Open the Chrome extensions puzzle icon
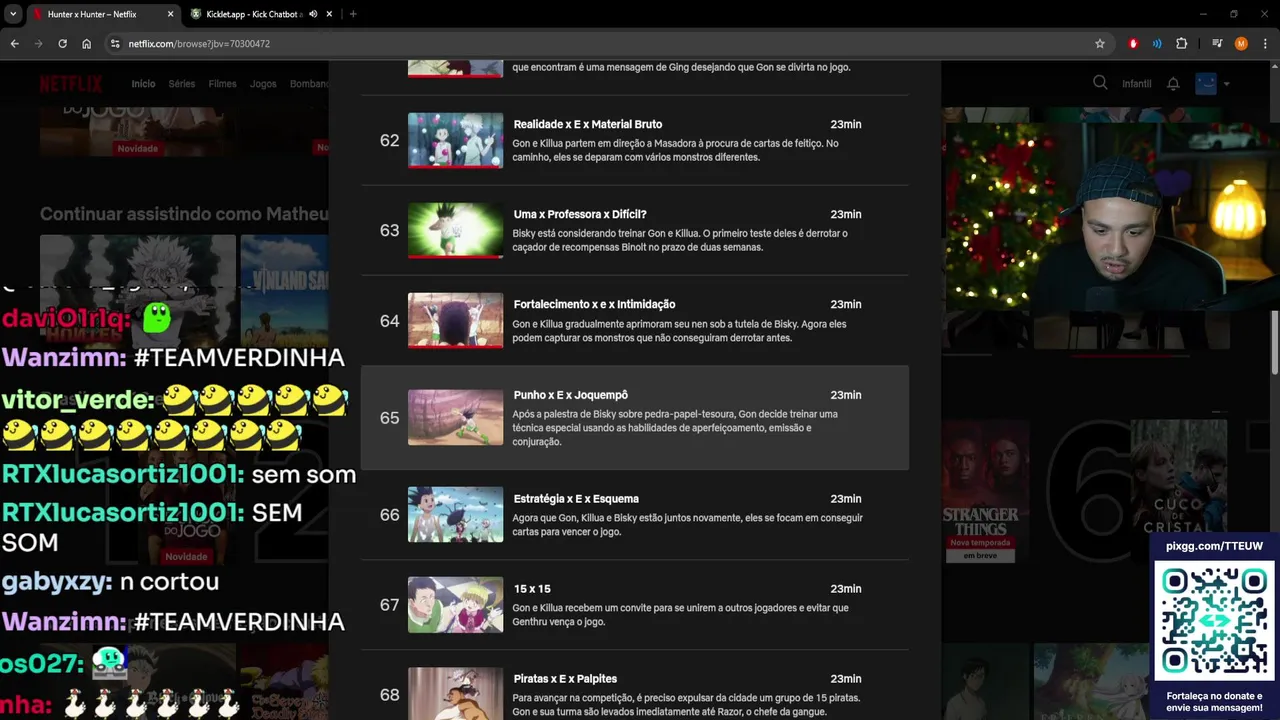The image size is (1280, 720). click(x=1181, y=44)
